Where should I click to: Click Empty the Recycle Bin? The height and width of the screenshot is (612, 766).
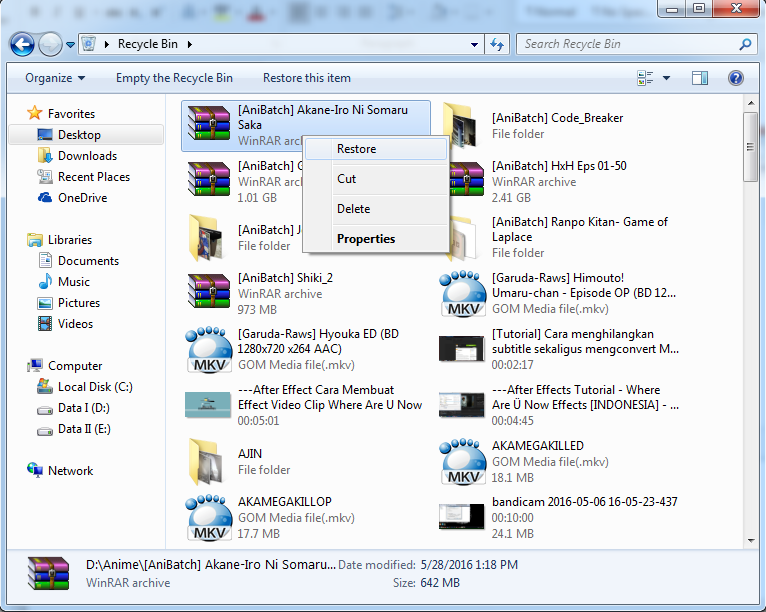174,78
